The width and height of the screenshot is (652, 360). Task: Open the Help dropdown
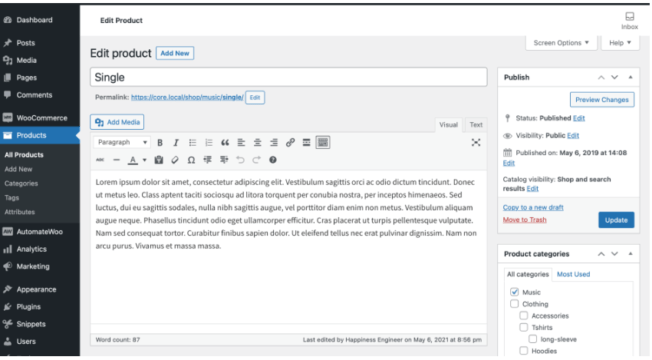click(620, 43)
